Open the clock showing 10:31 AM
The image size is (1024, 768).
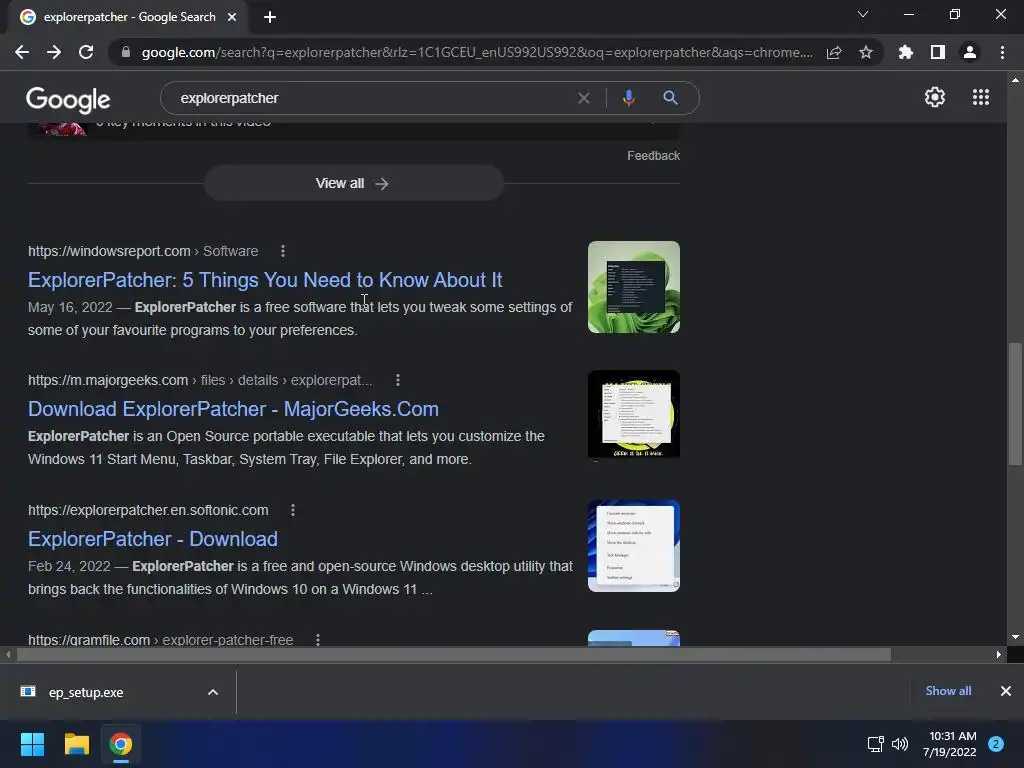(x=950, y=744)
